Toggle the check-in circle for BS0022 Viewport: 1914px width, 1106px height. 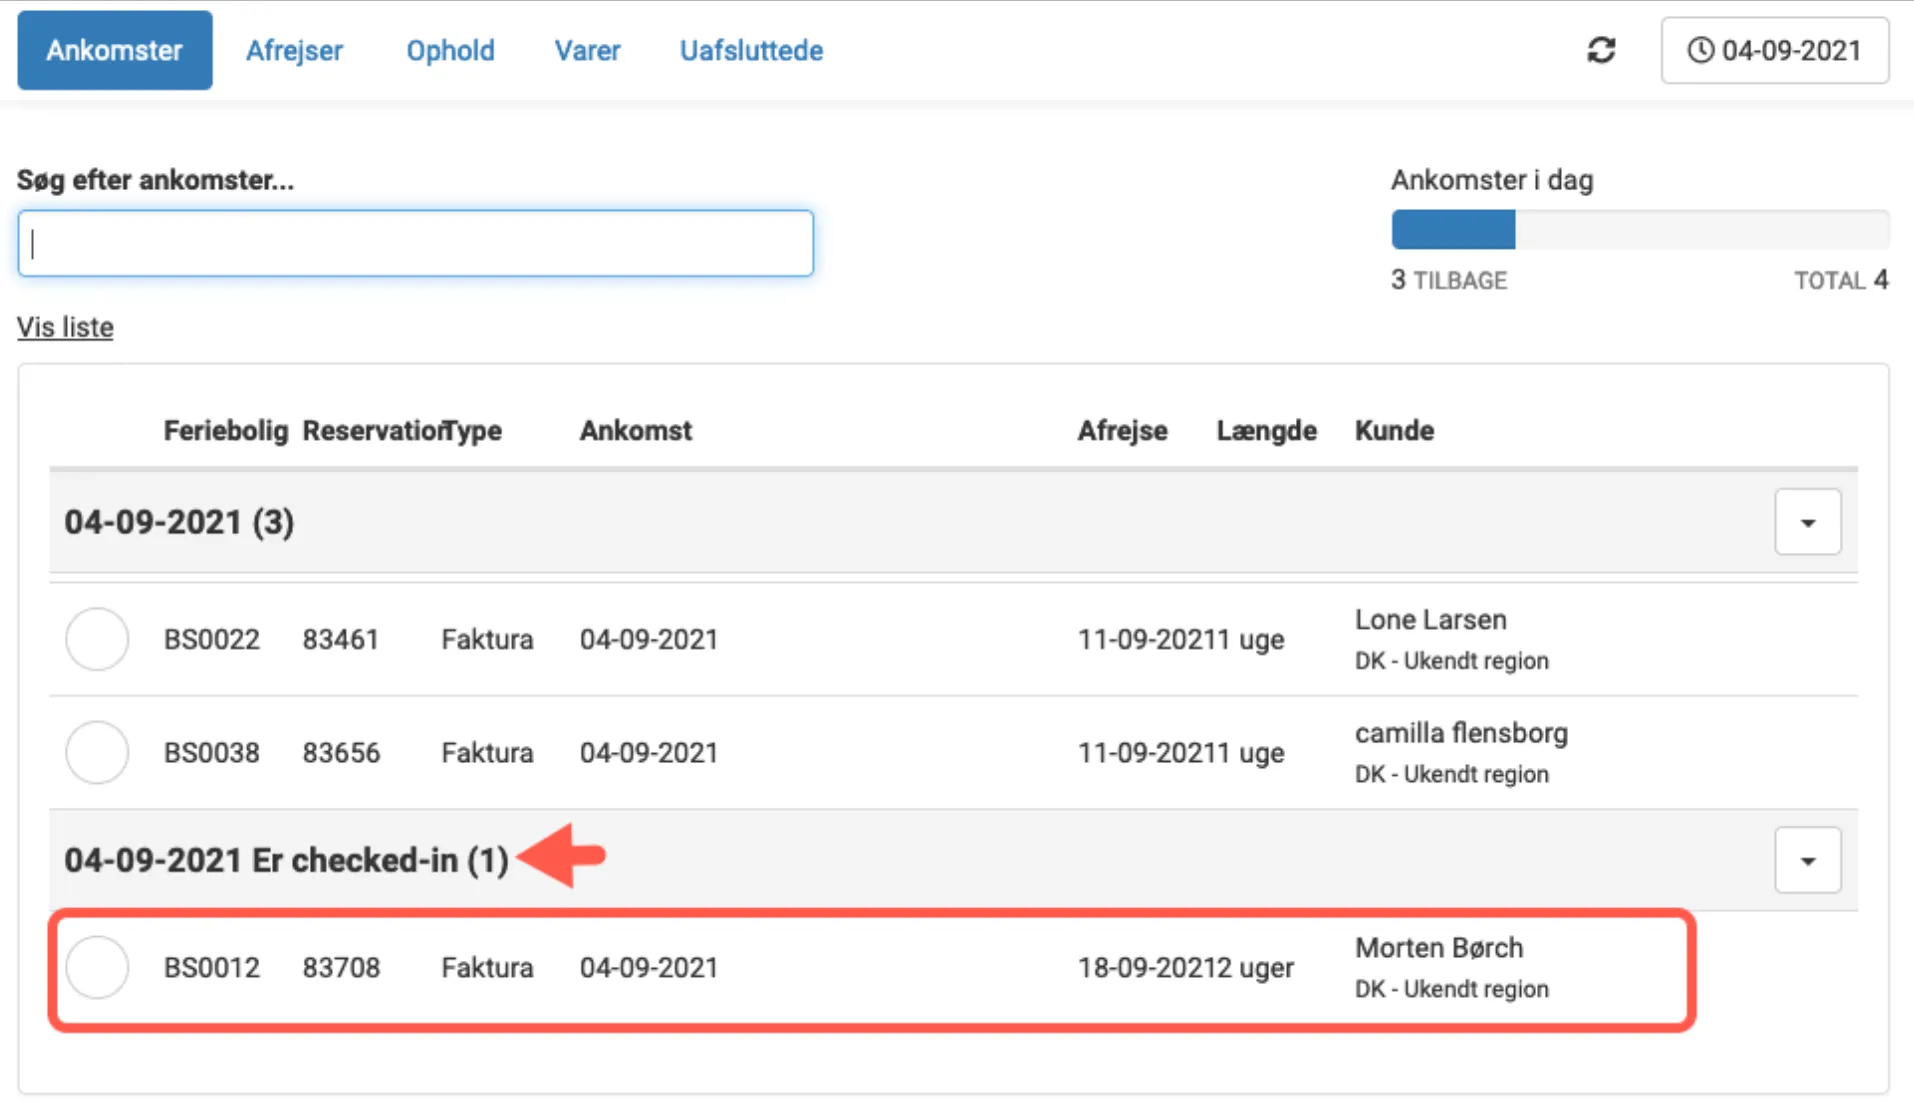(x=97, y=639)
